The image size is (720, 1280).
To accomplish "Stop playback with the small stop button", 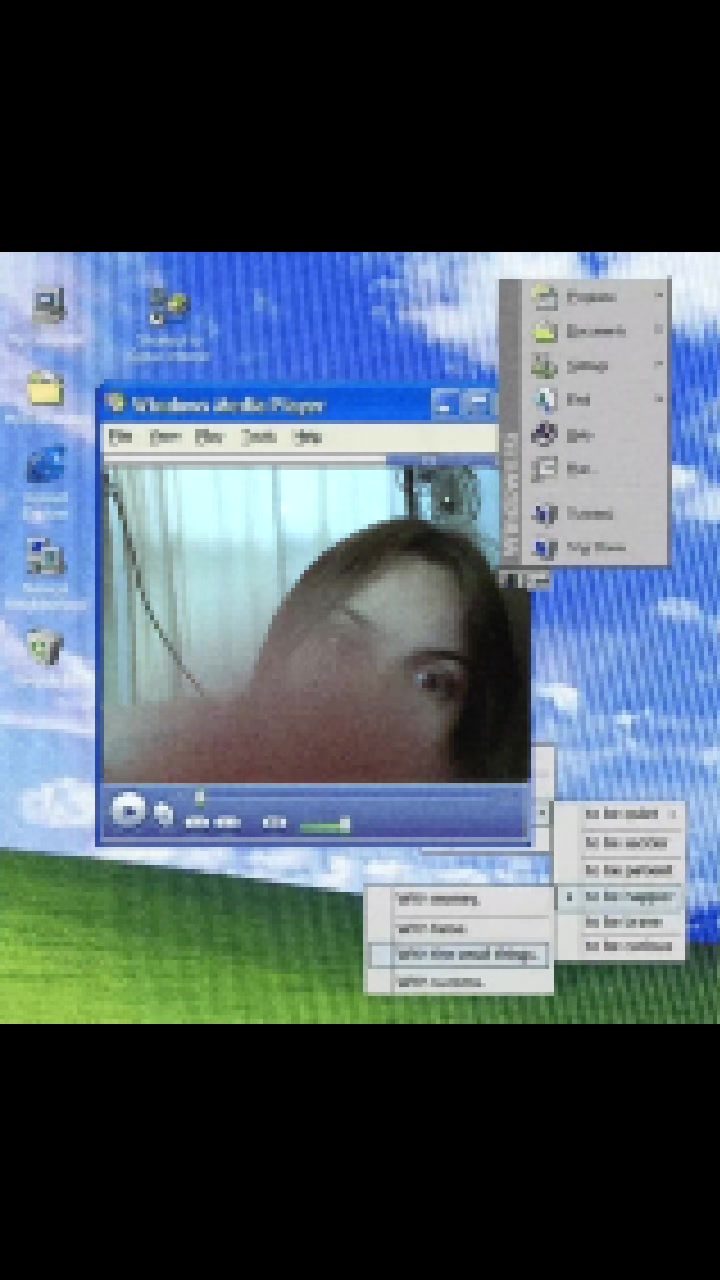I will pyautogui.click(x=165, y=815).
